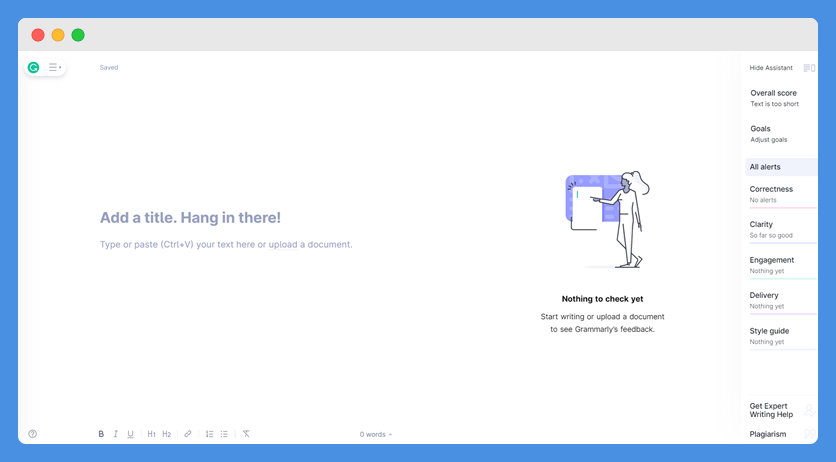Select the Style guide category

[x=782, y=336]
